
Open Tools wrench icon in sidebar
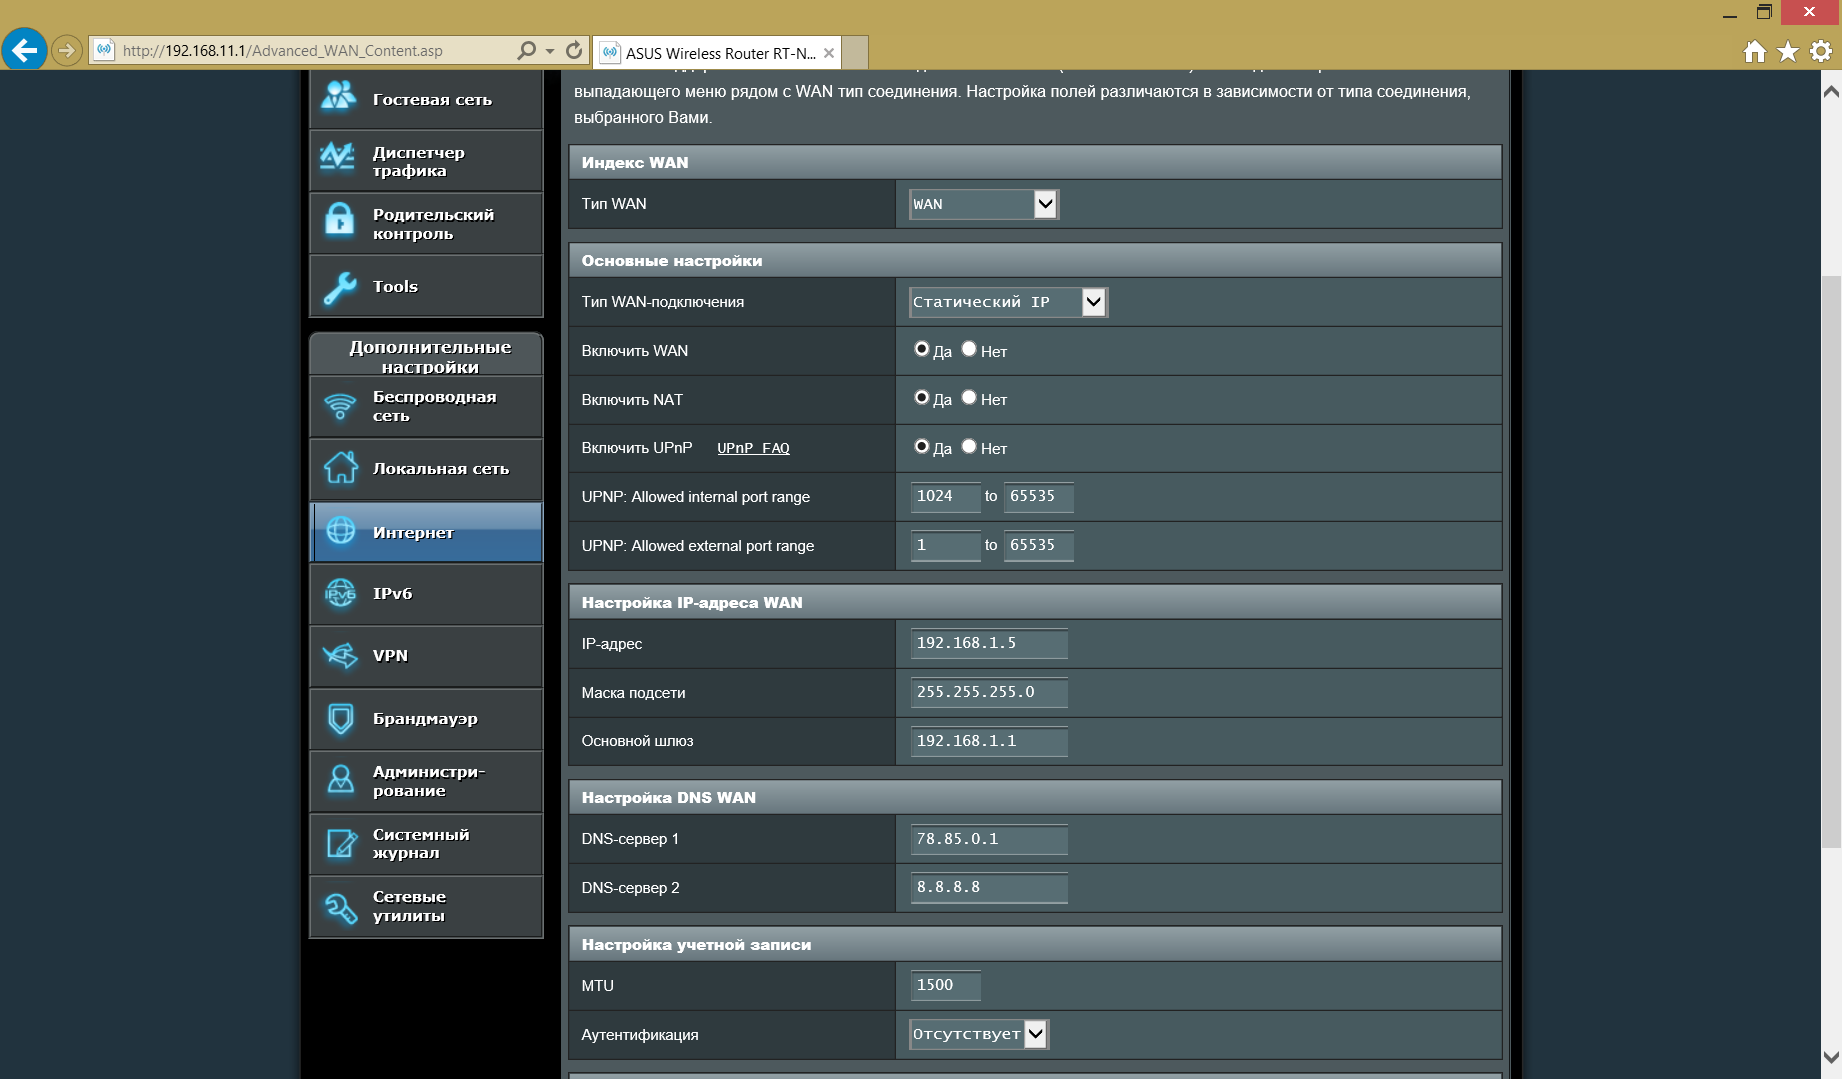click(x=339, y=287)
